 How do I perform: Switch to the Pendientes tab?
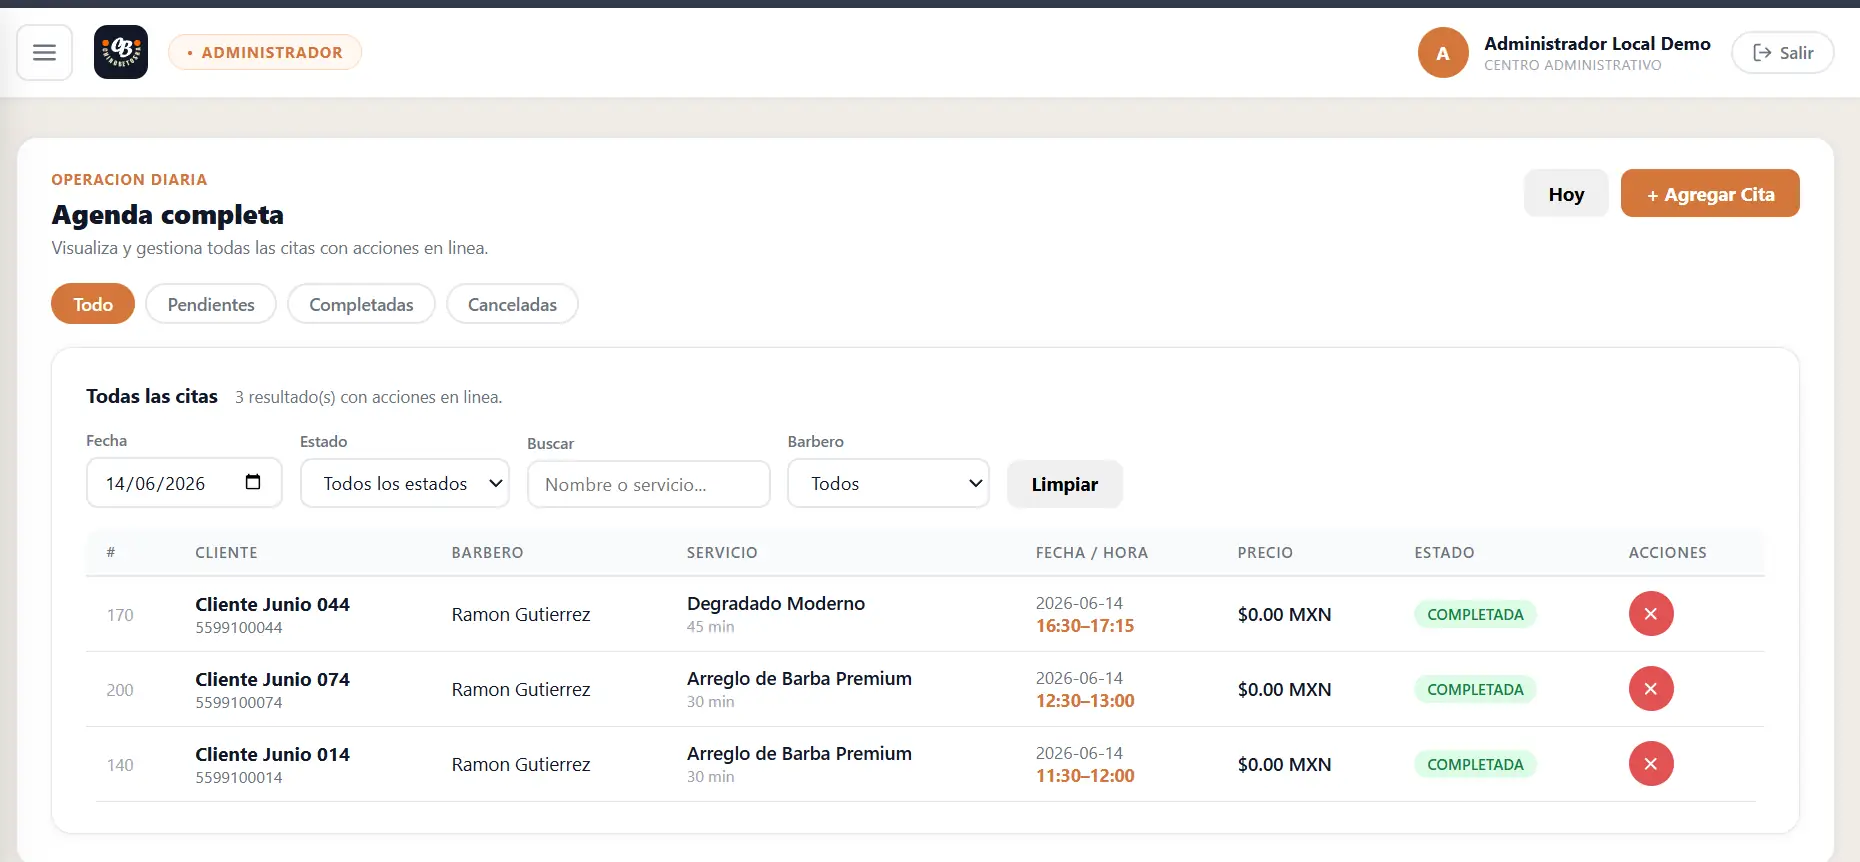(211, 304)
